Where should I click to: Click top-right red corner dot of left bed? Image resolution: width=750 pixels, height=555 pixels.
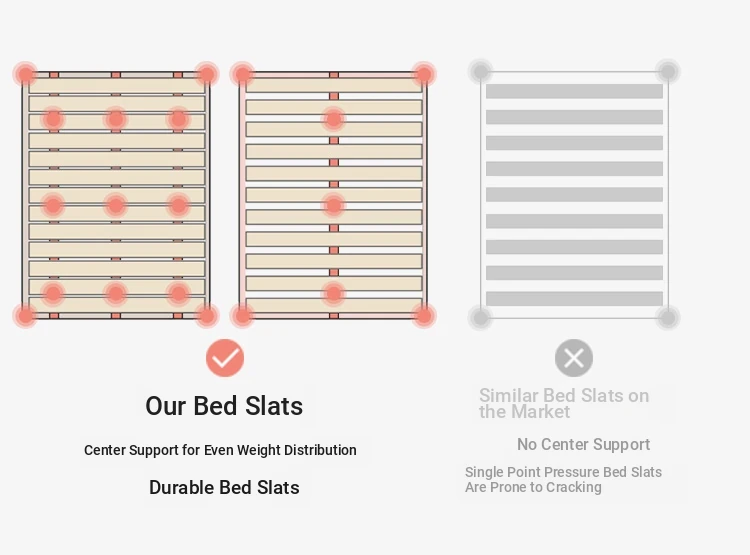coord(207,74)
